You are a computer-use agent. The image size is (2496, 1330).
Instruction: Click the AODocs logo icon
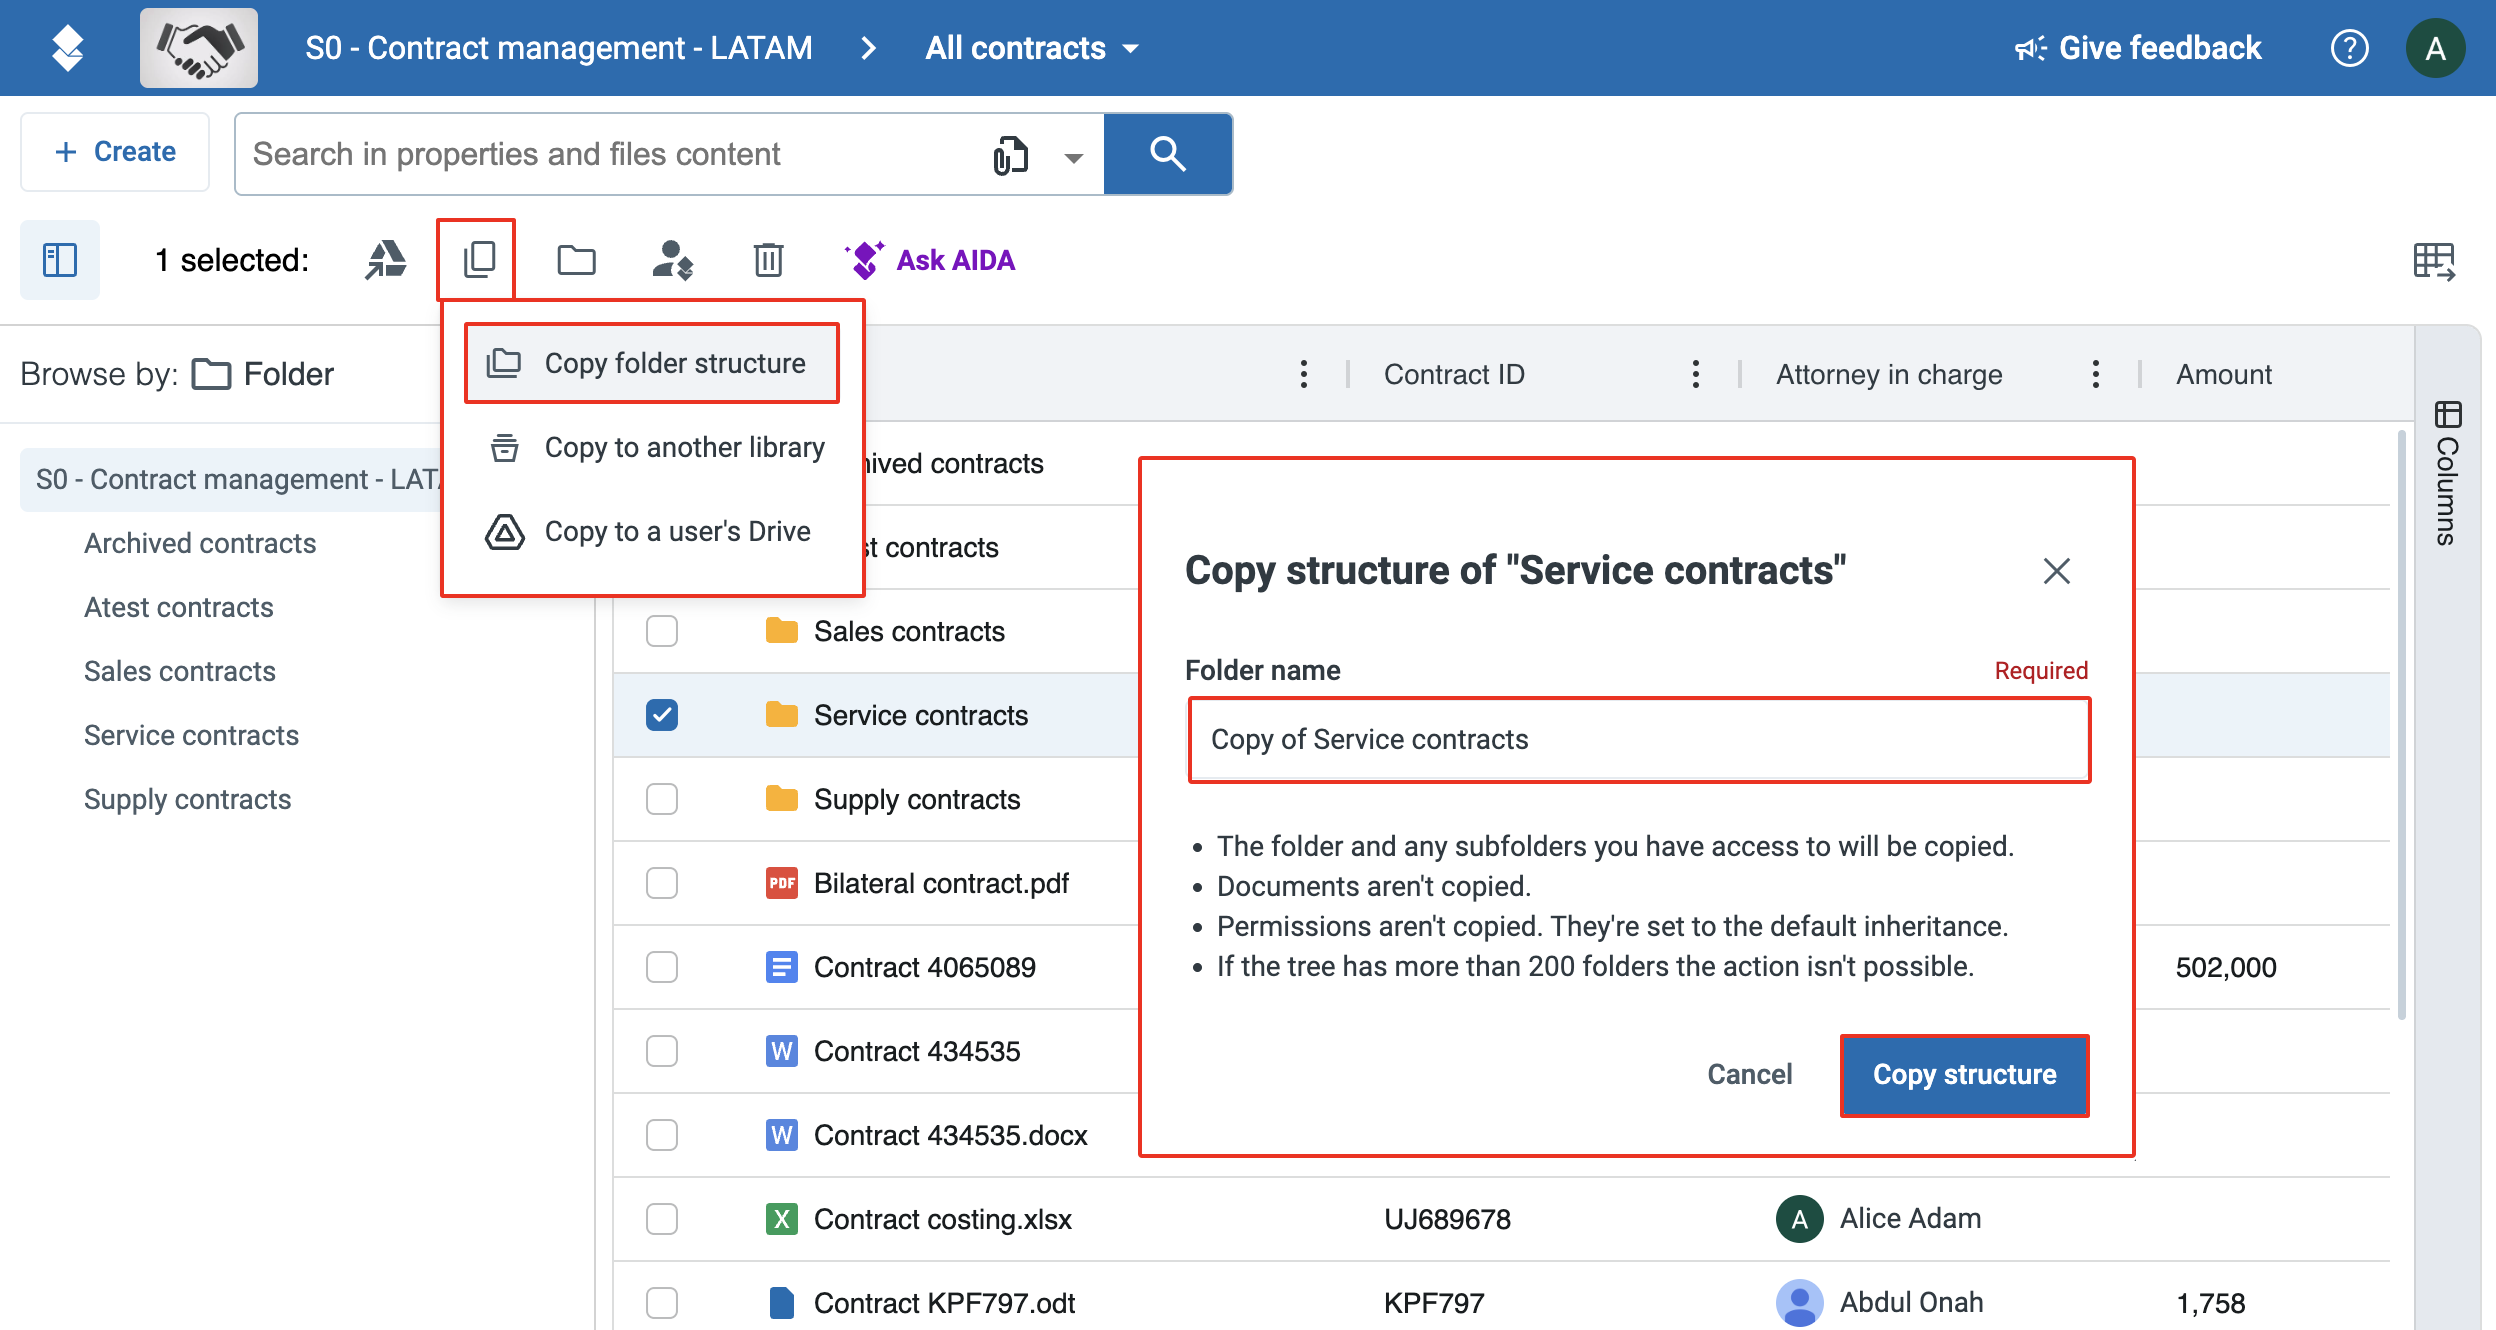pyautogui.click(x=67, y=48)
